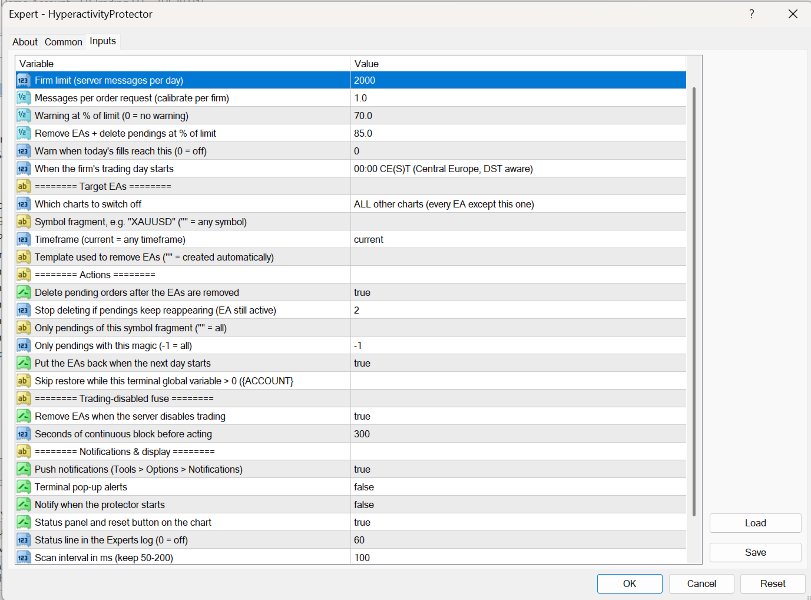Click the Help question mark in title bar

752,14
